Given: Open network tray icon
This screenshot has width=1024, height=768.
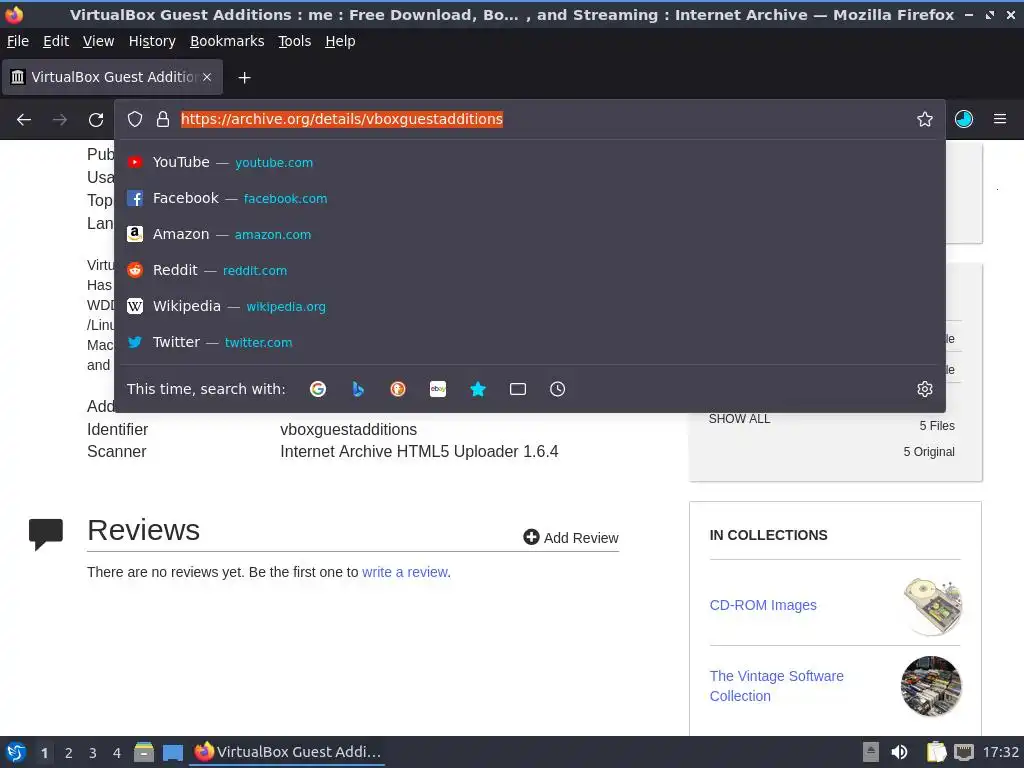Looking at the screenshot, I should click(x=964, y=752).
